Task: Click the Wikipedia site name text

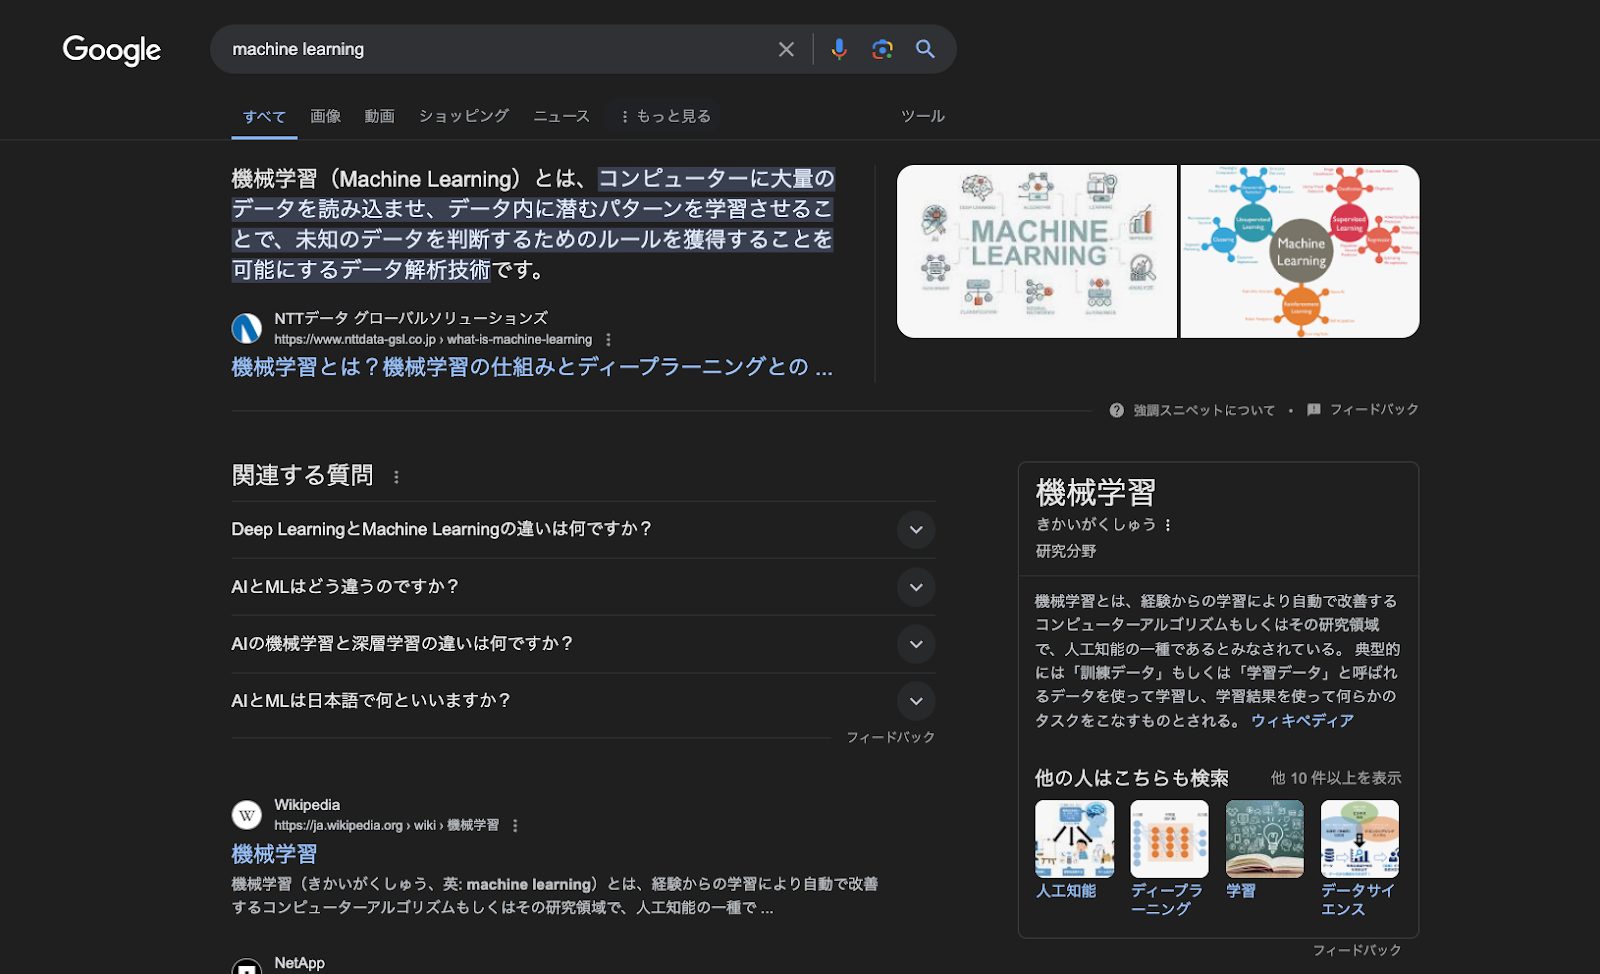Action: 307,805
